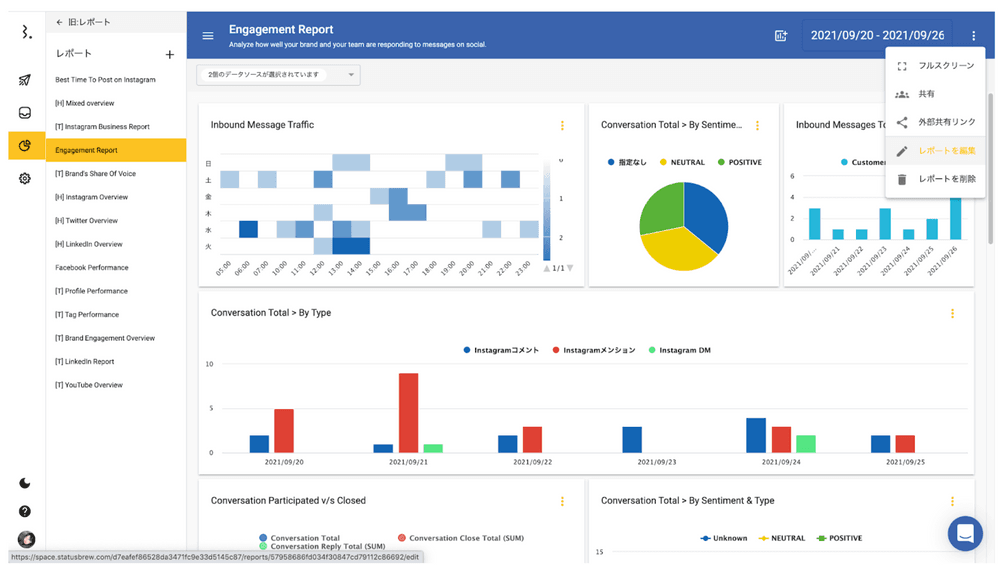Expand the data sources dropdown
Viewport: 1000px width, 565px height.
pyautogui.click(x=279, y=75)
